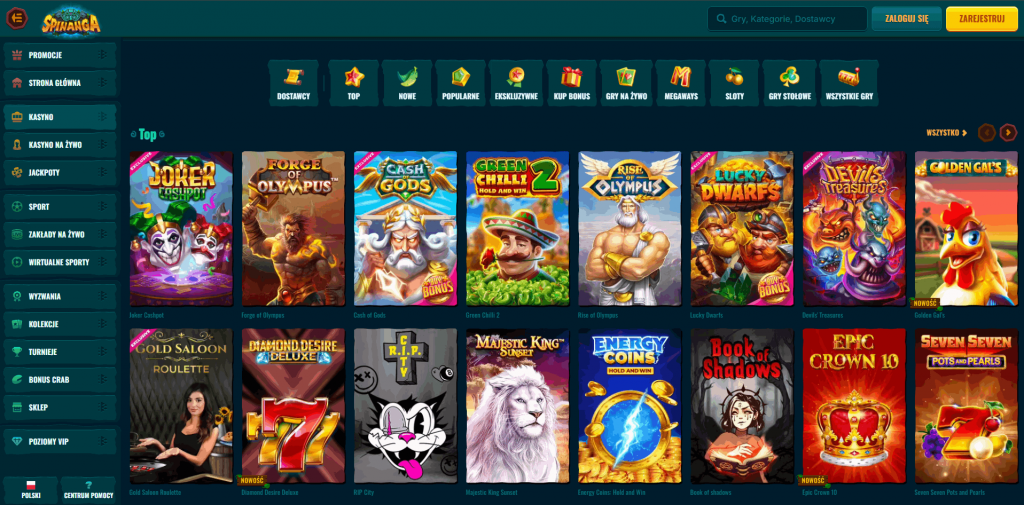Open the Devils' Treasures game thumbnail

pos(854,229)
